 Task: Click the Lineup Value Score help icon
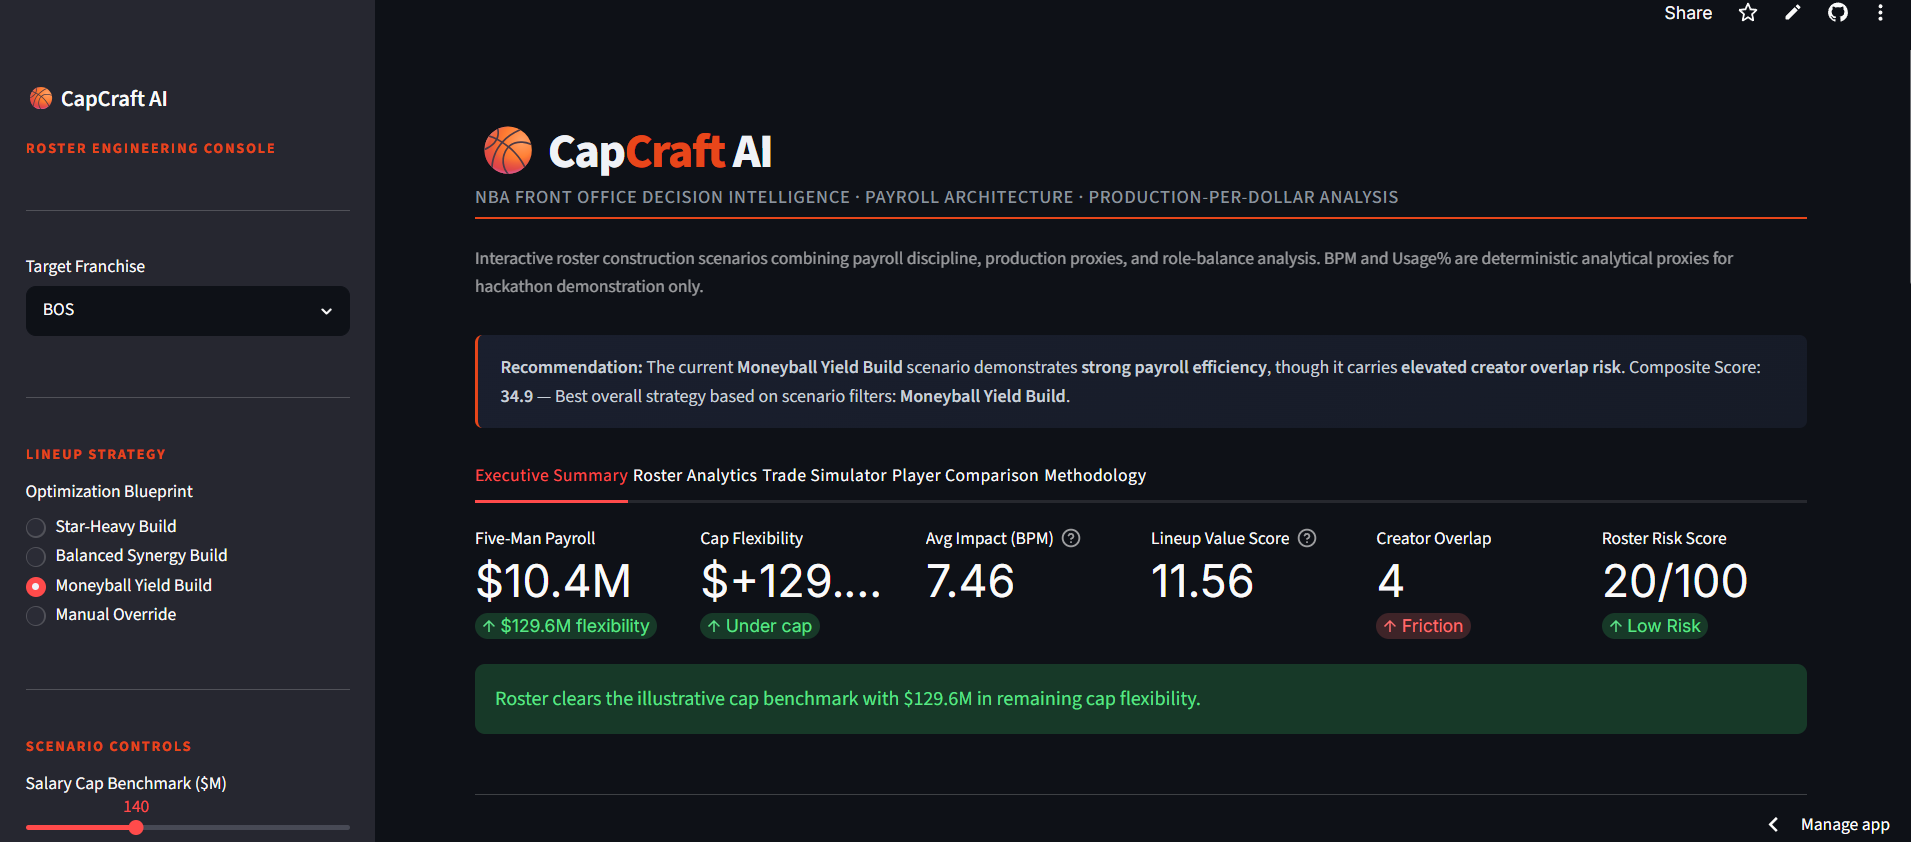pyautogui.click(x=1307, y=538)
